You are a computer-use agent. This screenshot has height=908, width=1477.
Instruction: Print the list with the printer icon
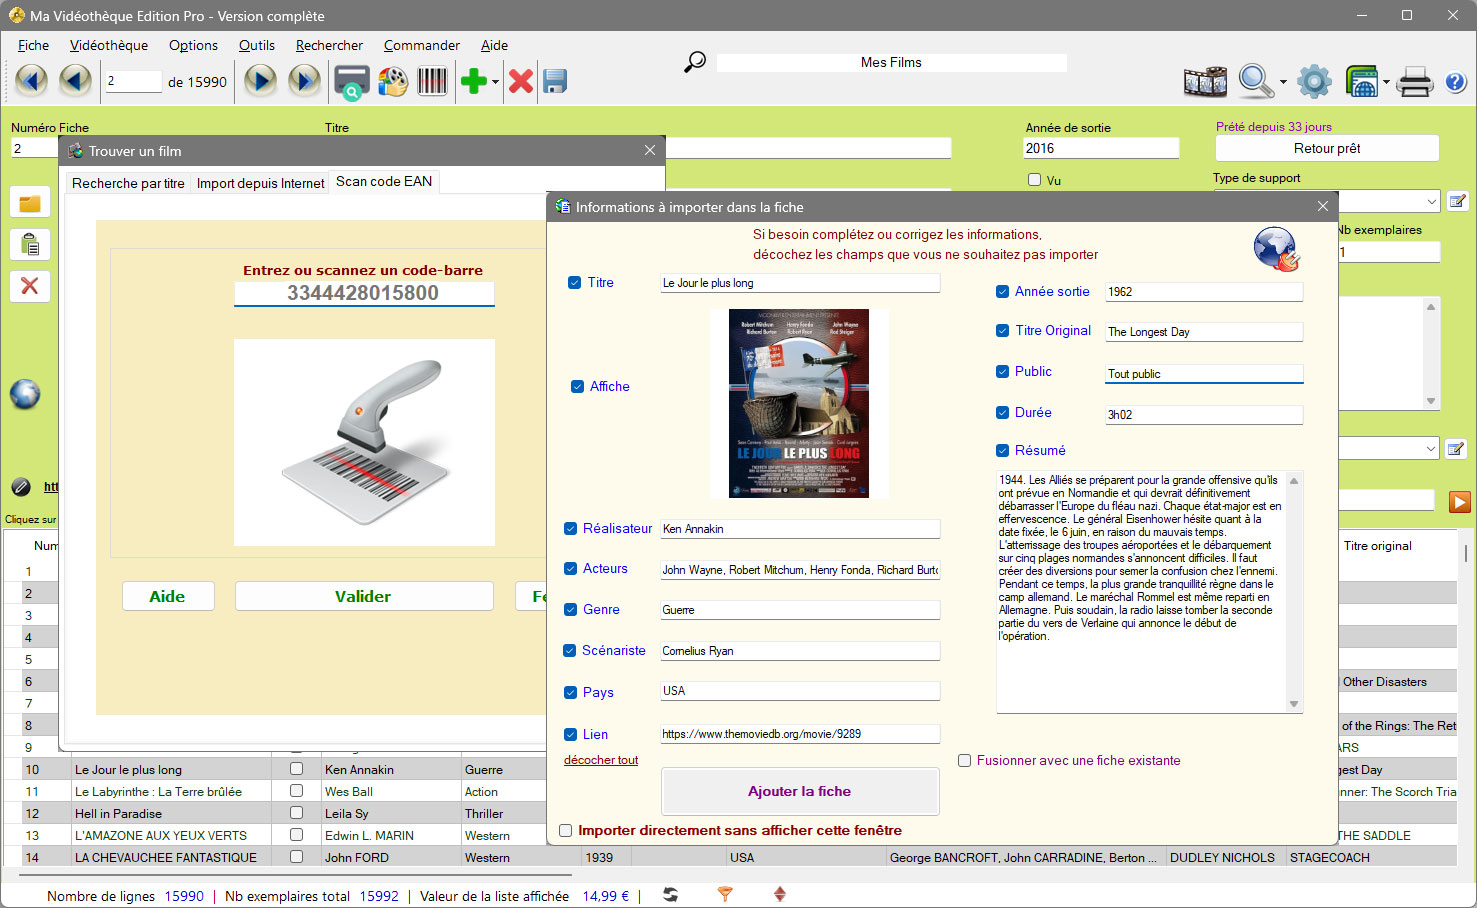coord(1415,82)
